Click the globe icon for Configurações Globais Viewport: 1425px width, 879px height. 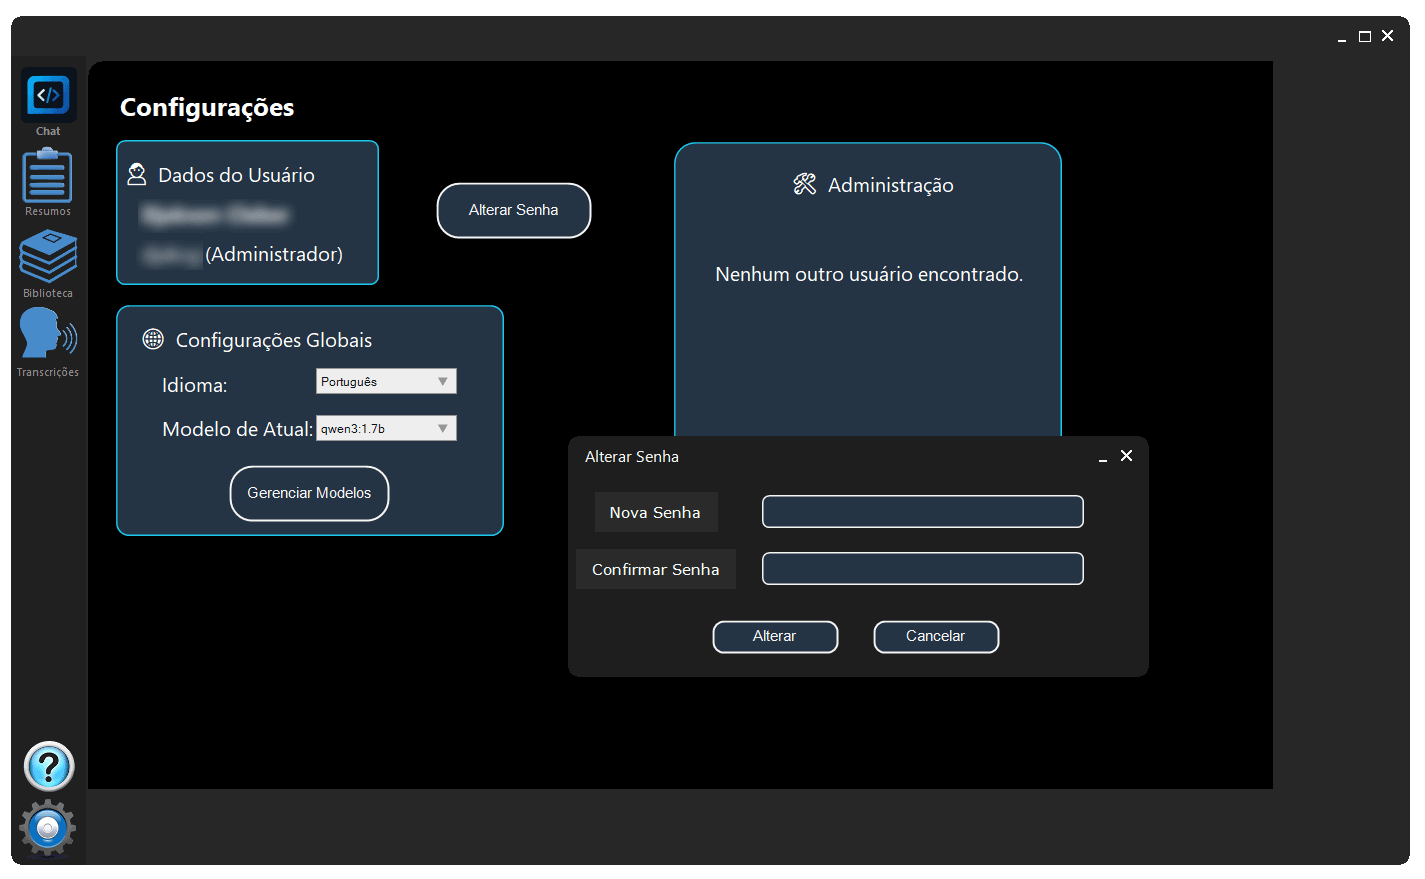[153, 339]
